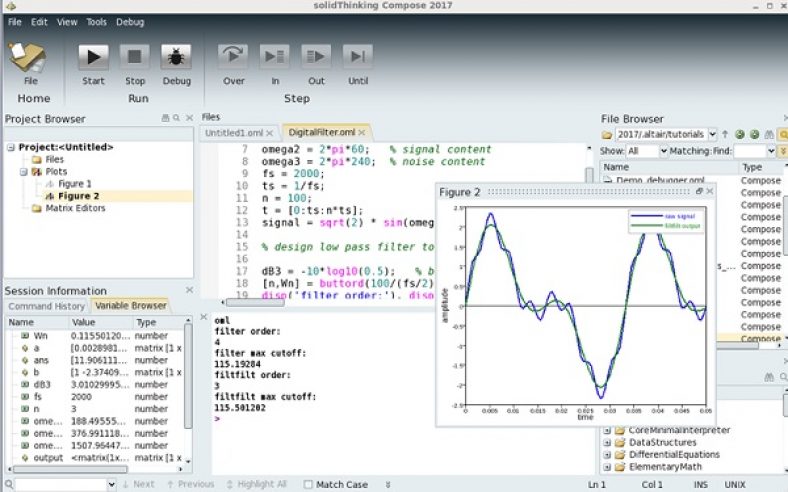The width and height of the screenshot is (788, 492).
Task: Go up a directory in File Browser
Action: pyautogui.click(x=727, y=134)
